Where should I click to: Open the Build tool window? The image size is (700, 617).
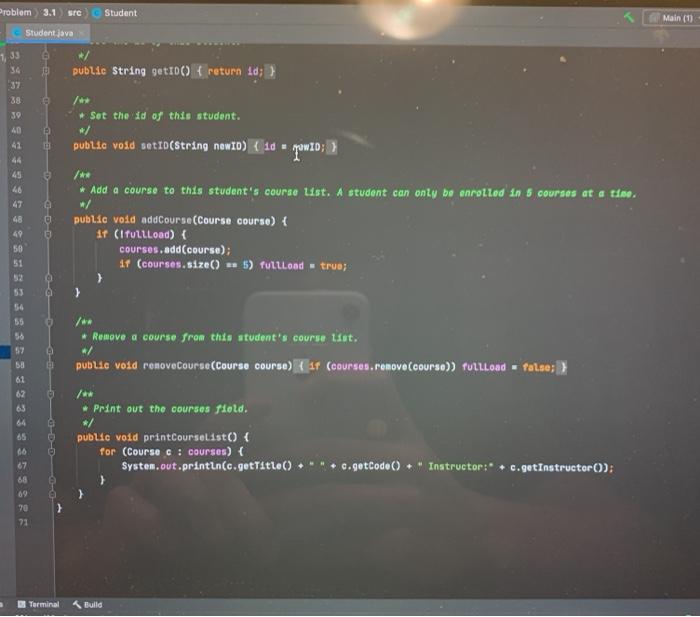(x=88, y=604)
